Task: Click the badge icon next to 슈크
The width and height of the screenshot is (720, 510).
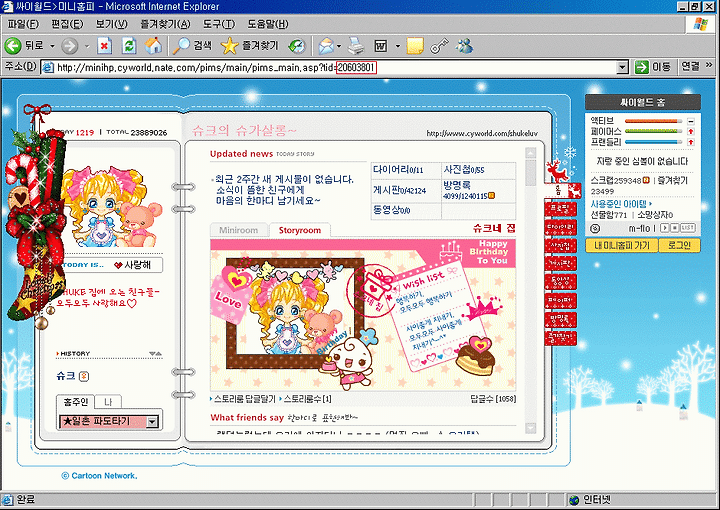Action: 84,376
